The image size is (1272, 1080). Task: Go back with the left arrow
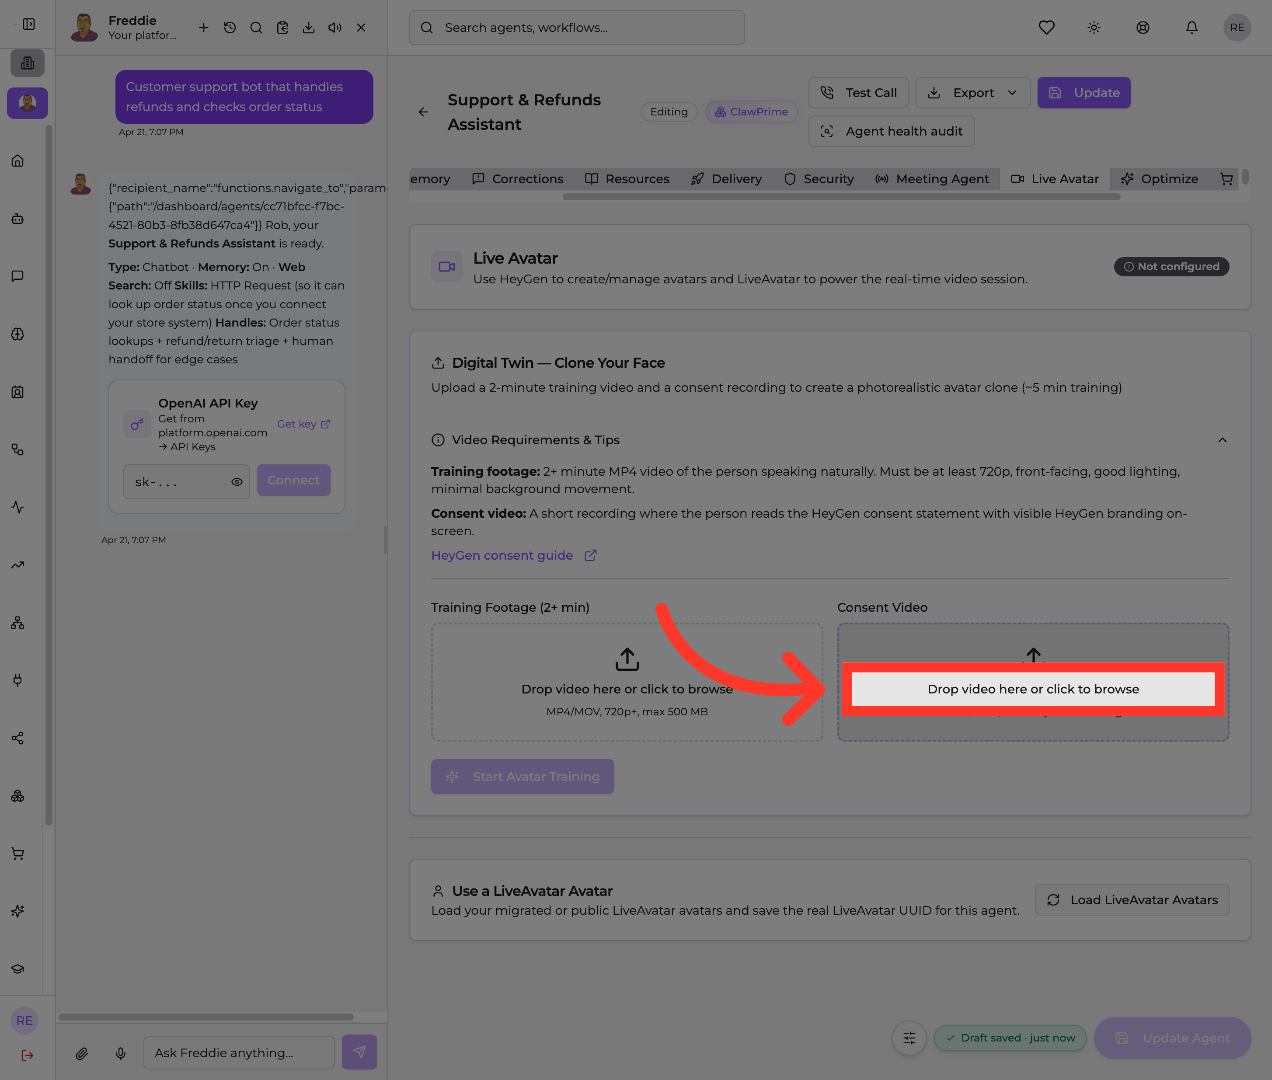(423, 112)
